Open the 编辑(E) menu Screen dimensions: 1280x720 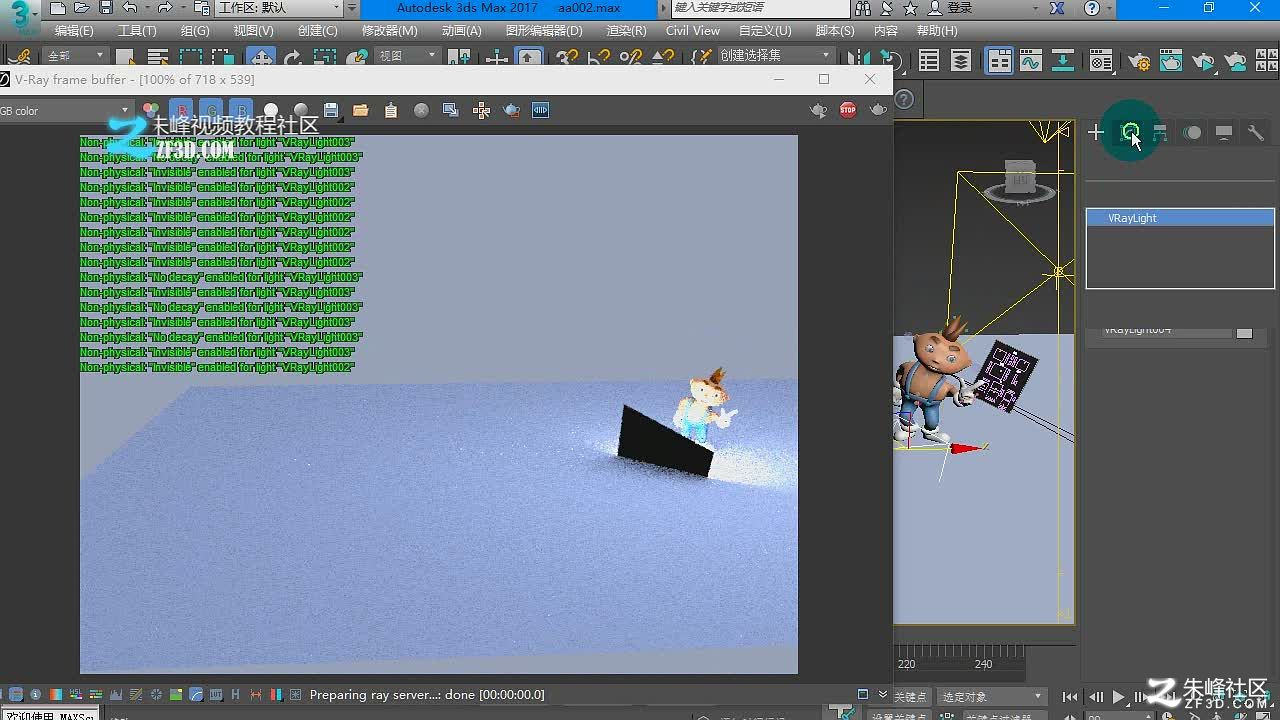74,31
